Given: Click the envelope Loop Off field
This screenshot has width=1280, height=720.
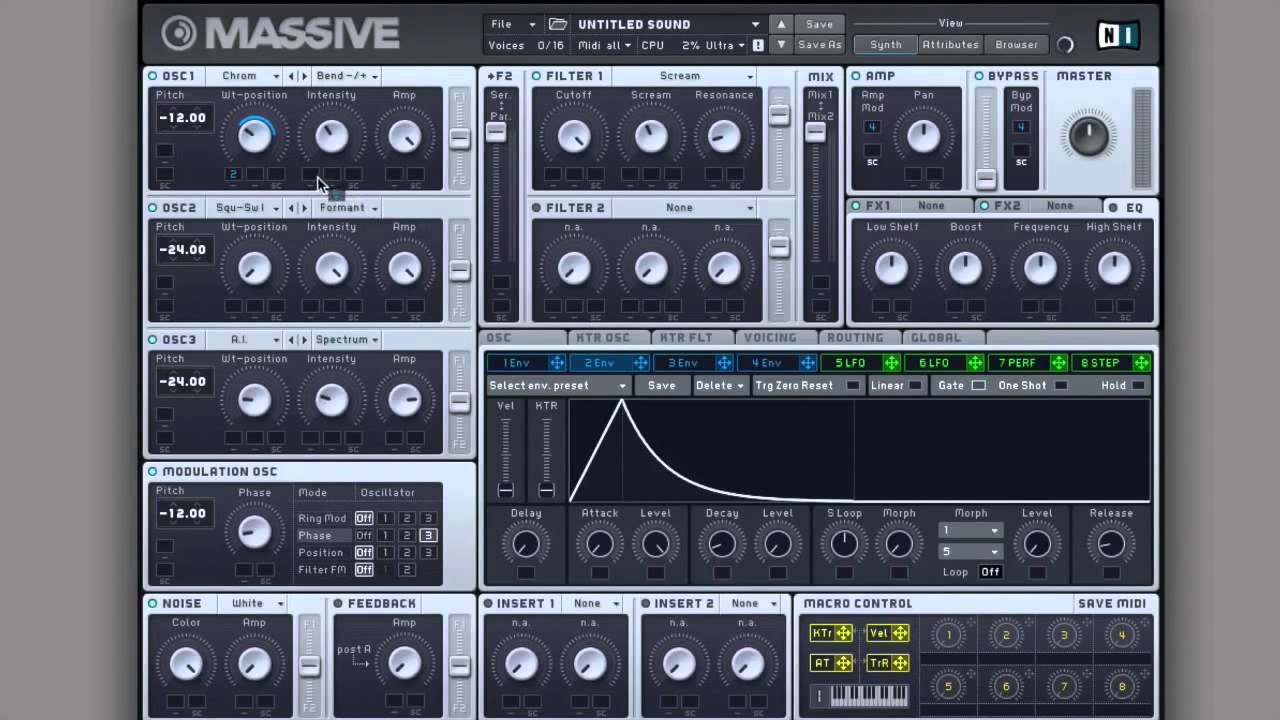Looking at the screenshot, I should [990, 572].
